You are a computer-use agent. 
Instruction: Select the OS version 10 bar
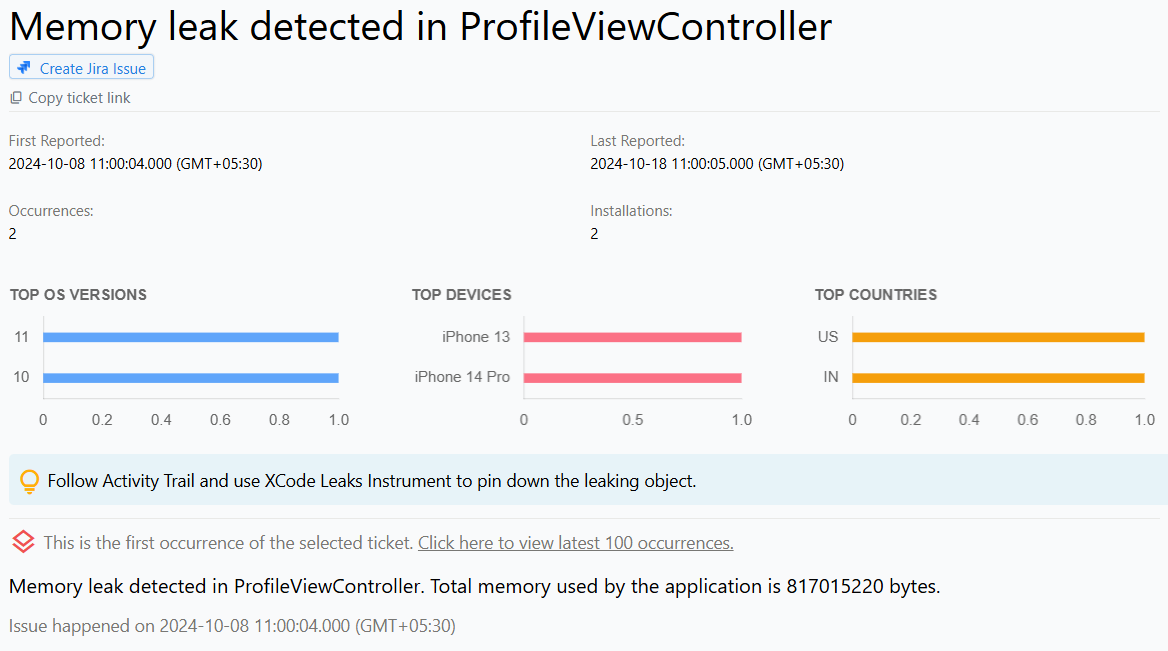coord(190,377)
